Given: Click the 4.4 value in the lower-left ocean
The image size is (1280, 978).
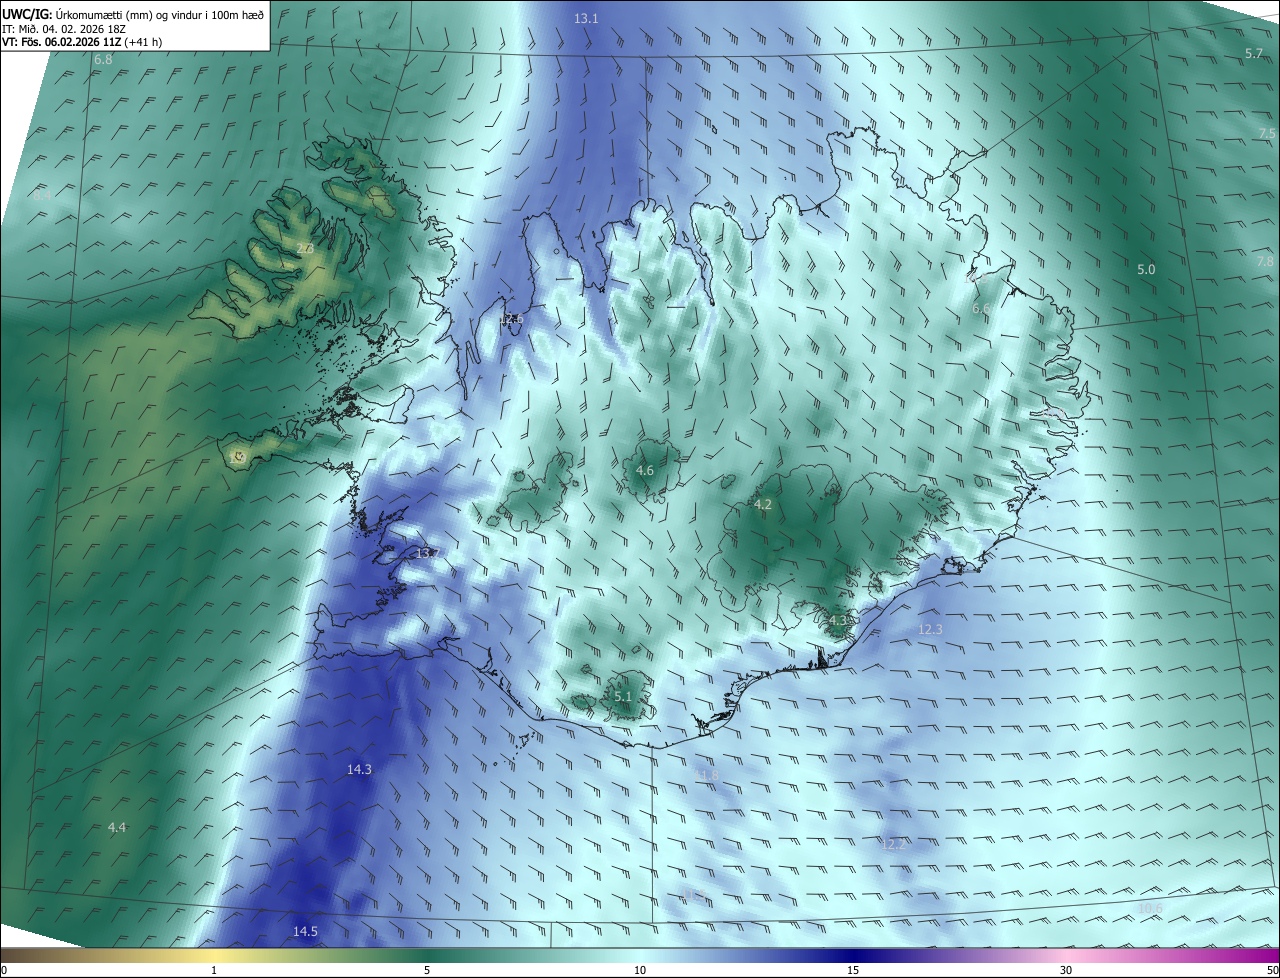Looking at the screenshot, I should (117, 828).
